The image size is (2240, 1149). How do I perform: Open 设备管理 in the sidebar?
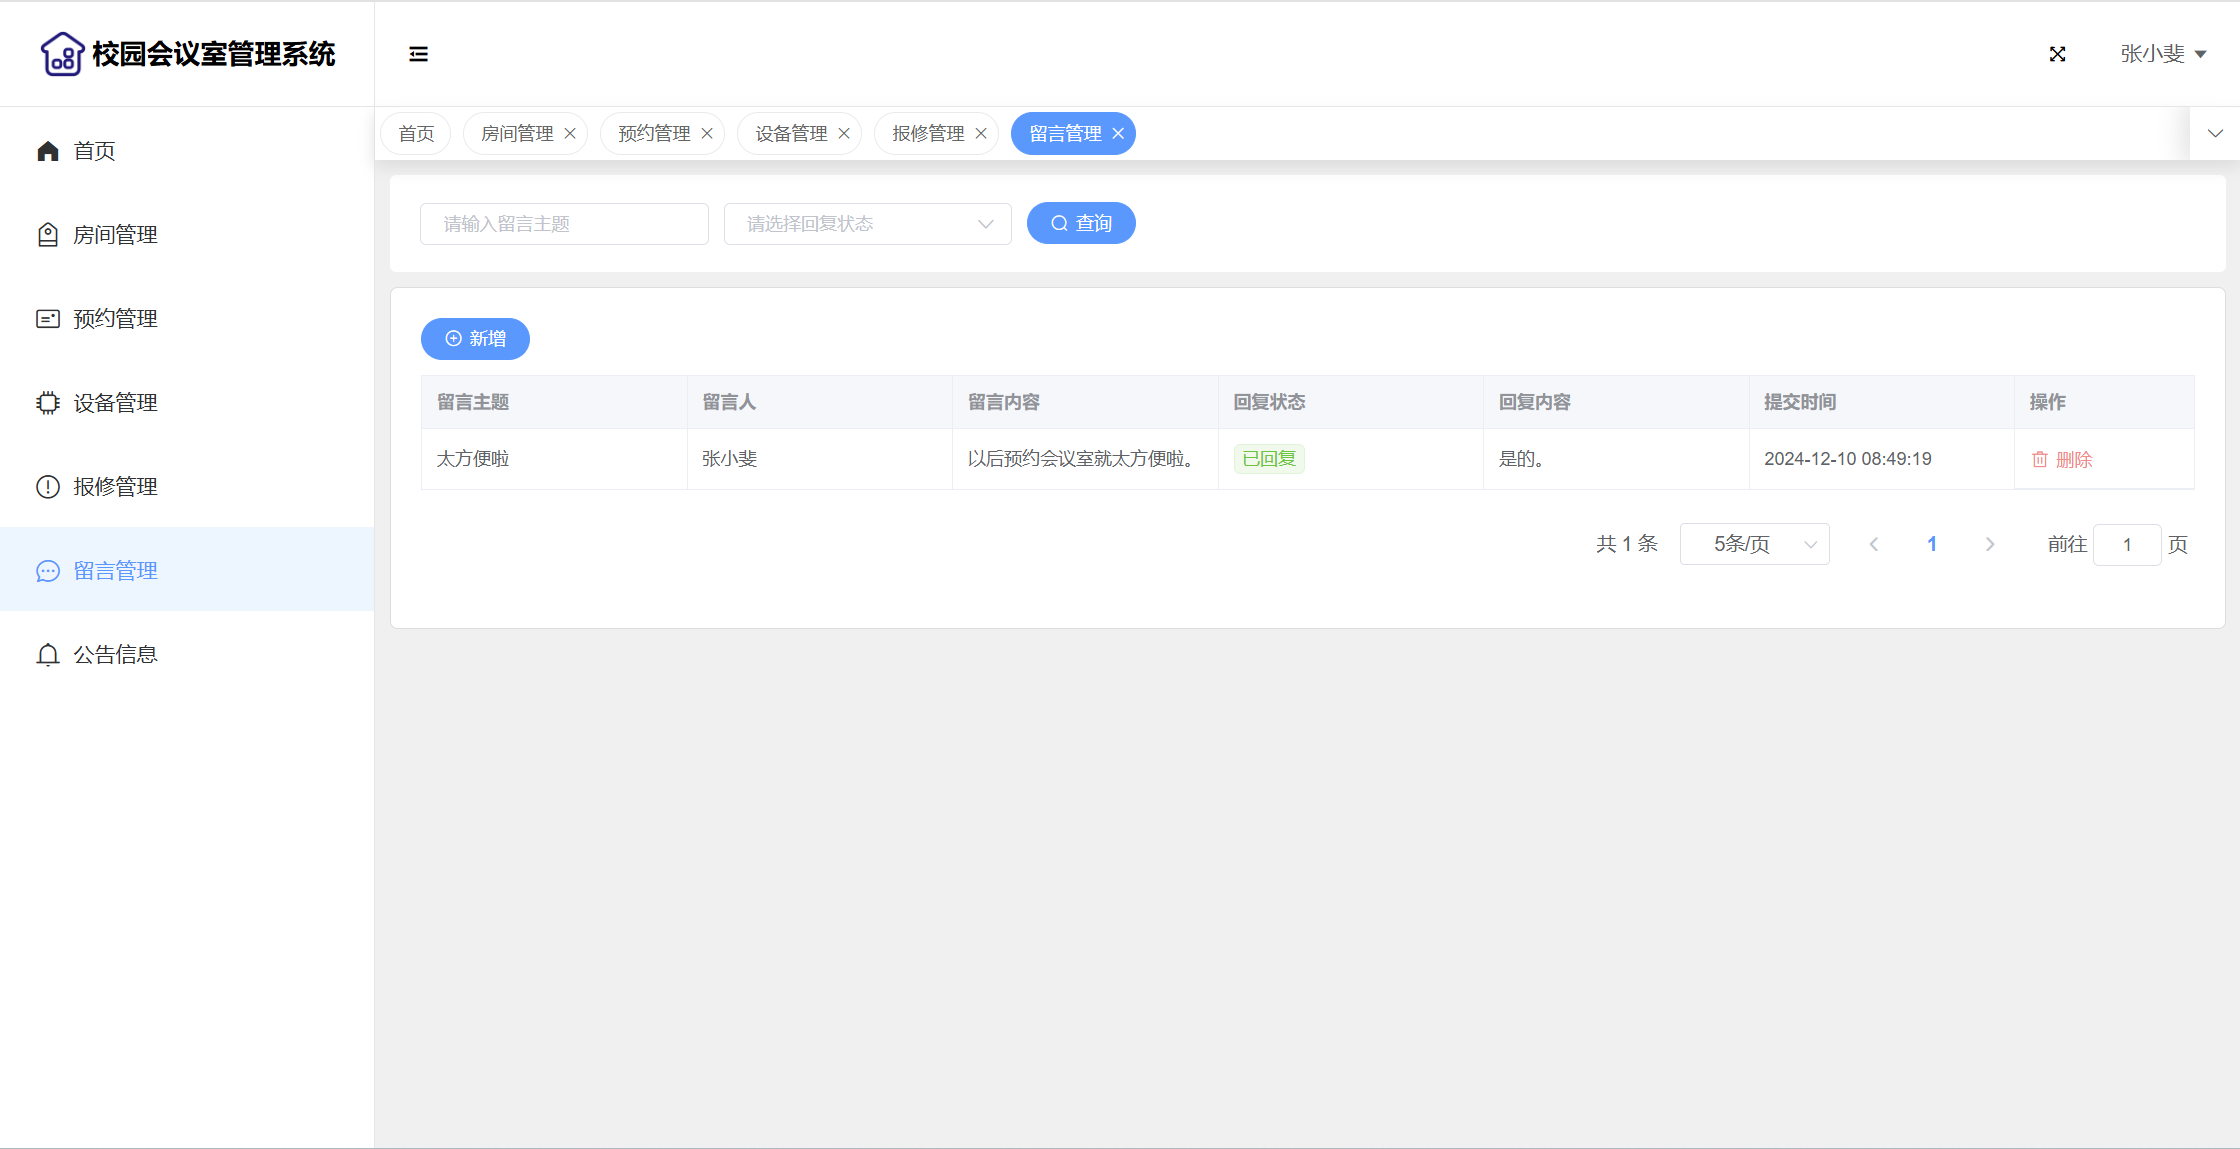point(115,403)
